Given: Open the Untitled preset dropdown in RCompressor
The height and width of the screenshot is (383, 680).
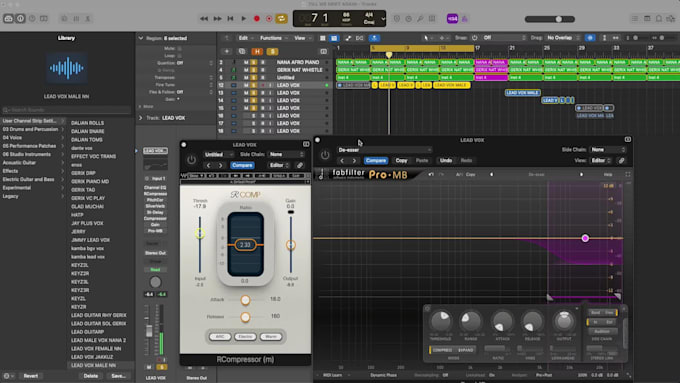Looking at the screenshot, I should coord(218,154).
